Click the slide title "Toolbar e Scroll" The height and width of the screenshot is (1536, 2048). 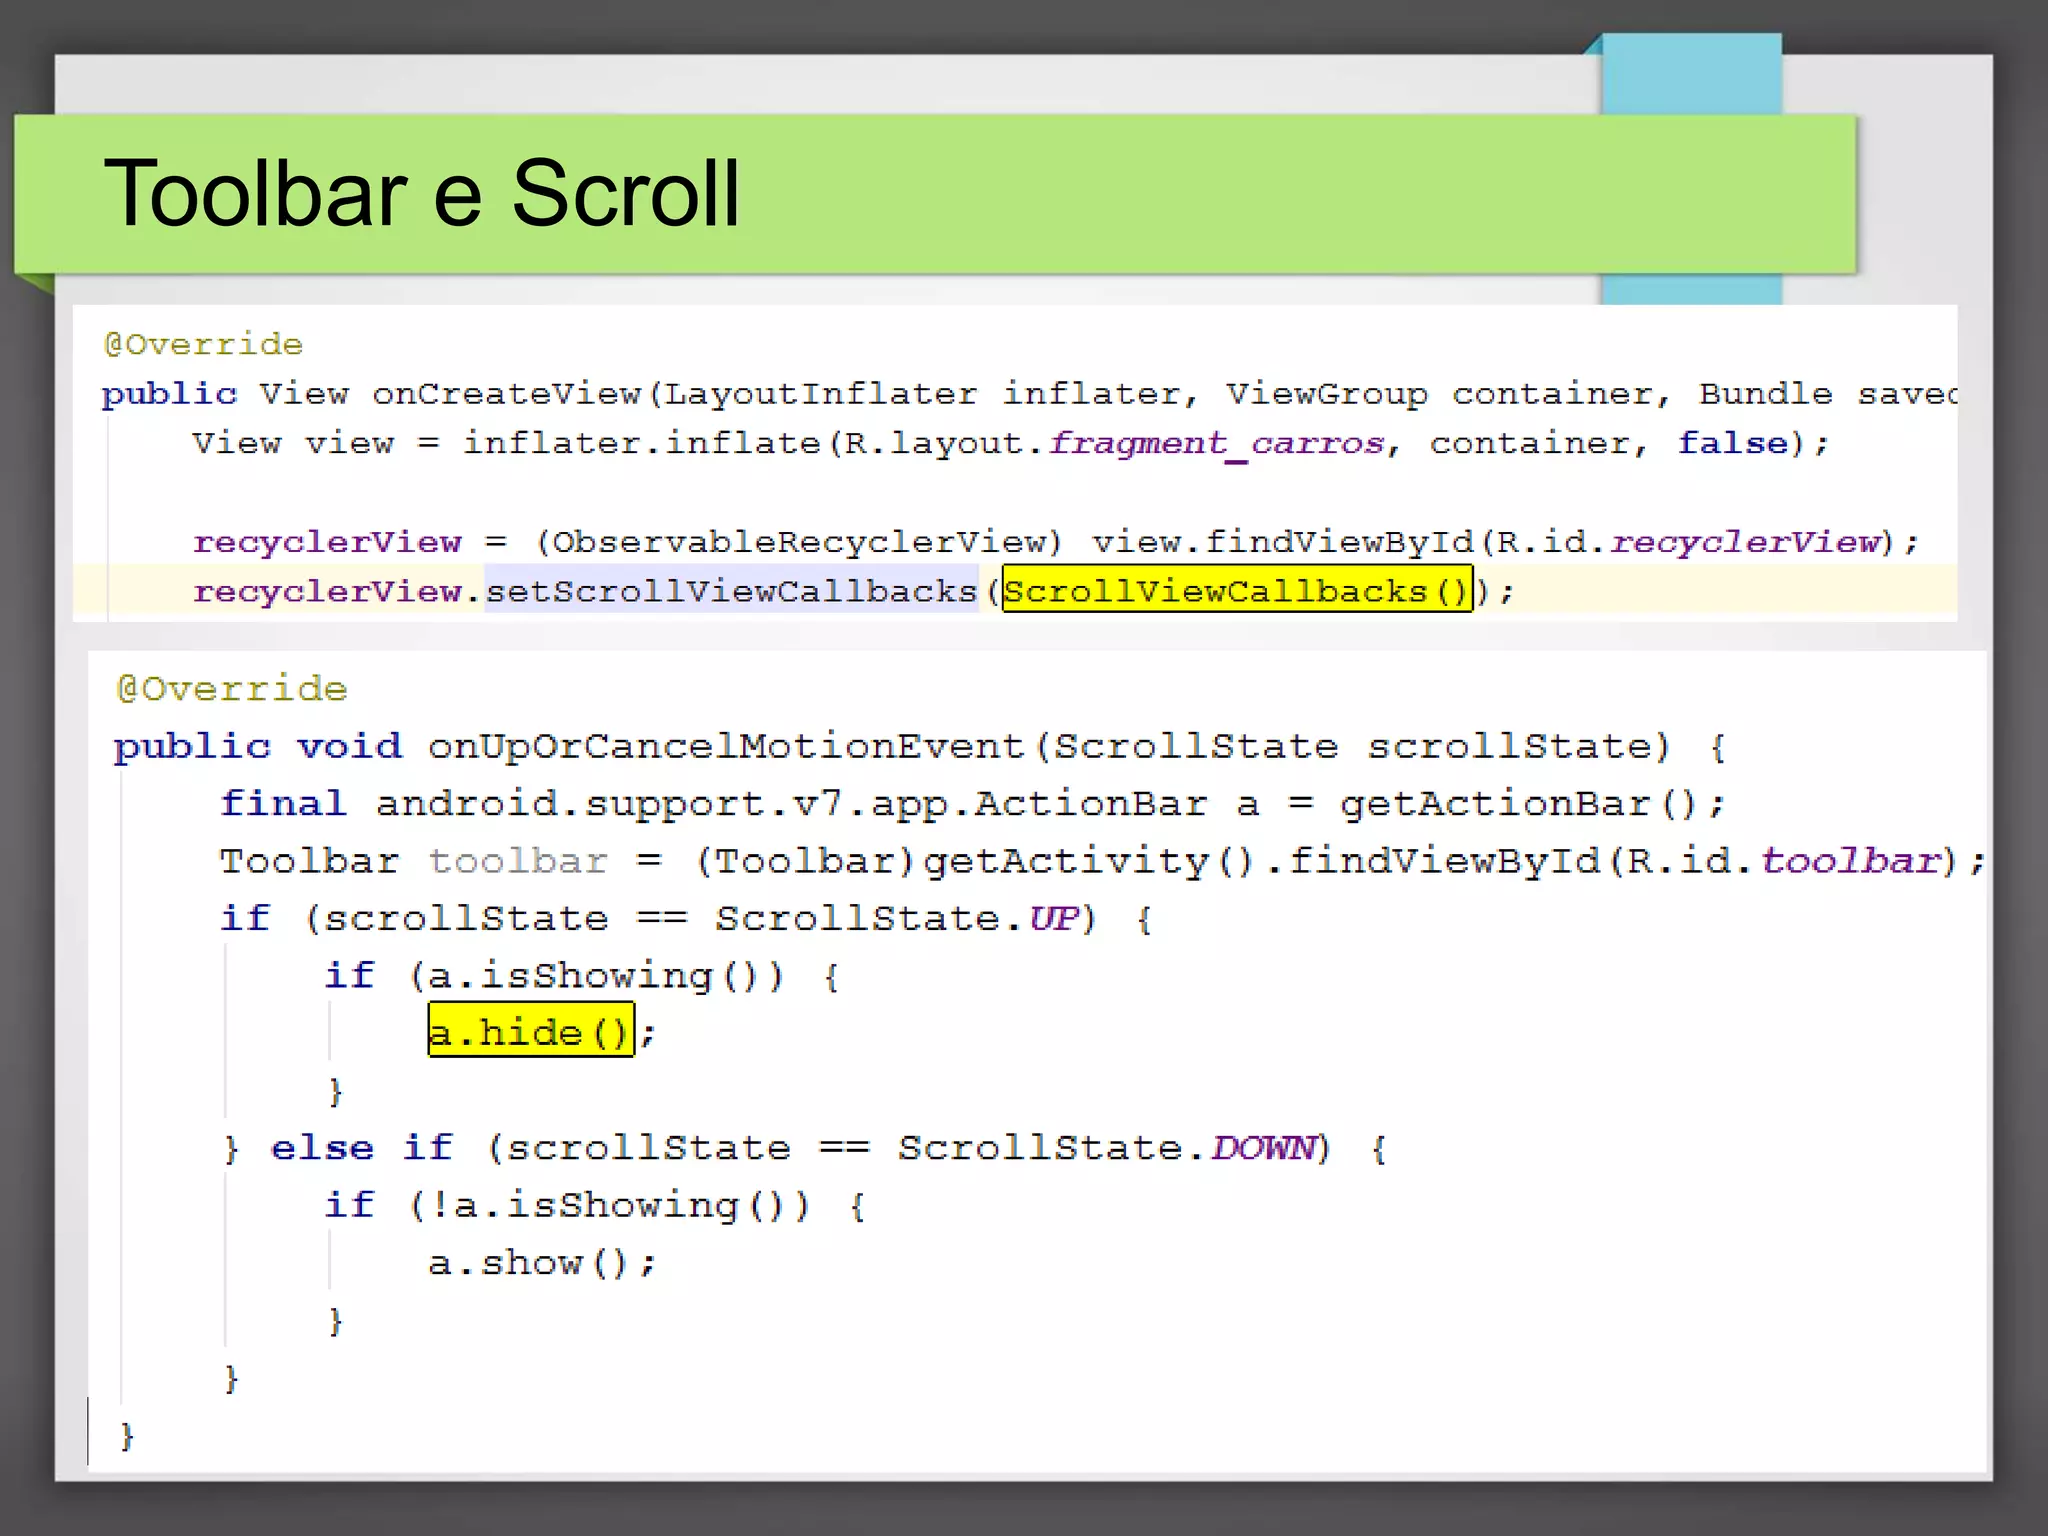(421, 193)
